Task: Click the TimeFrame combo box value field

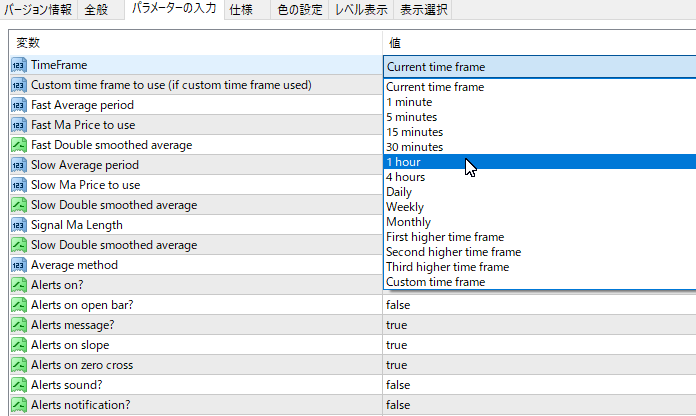Action: (538, 67)
